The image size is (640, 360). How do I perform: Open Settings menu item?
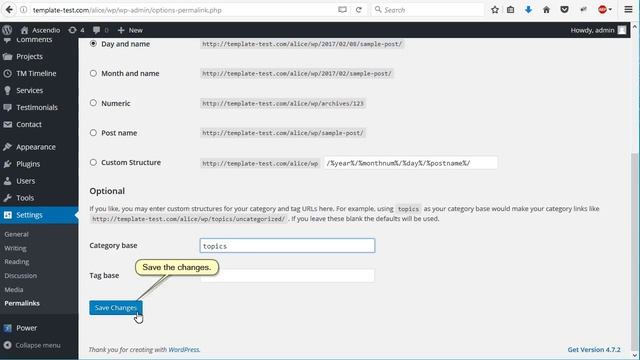(x=39, y=215)
